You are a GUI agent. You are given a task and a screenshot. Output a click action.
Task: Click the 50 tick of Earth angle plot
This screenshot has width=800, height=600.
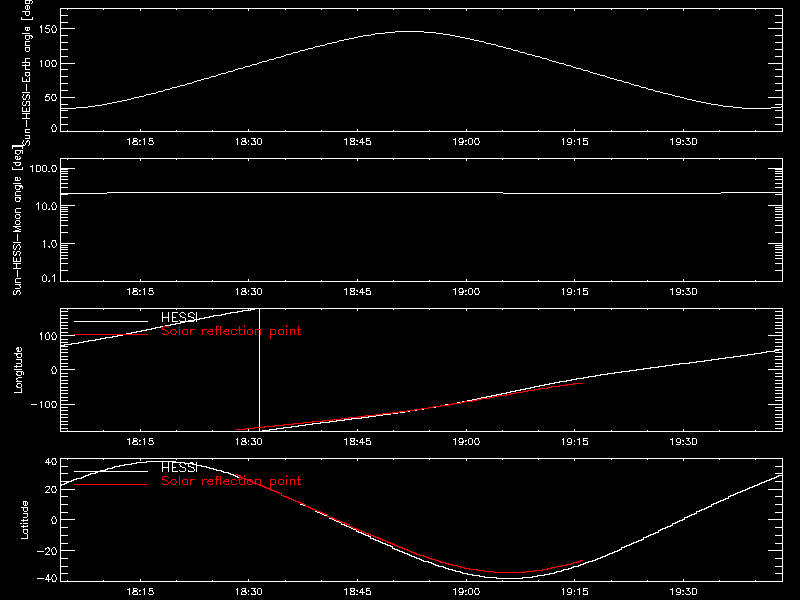(51, 97)
